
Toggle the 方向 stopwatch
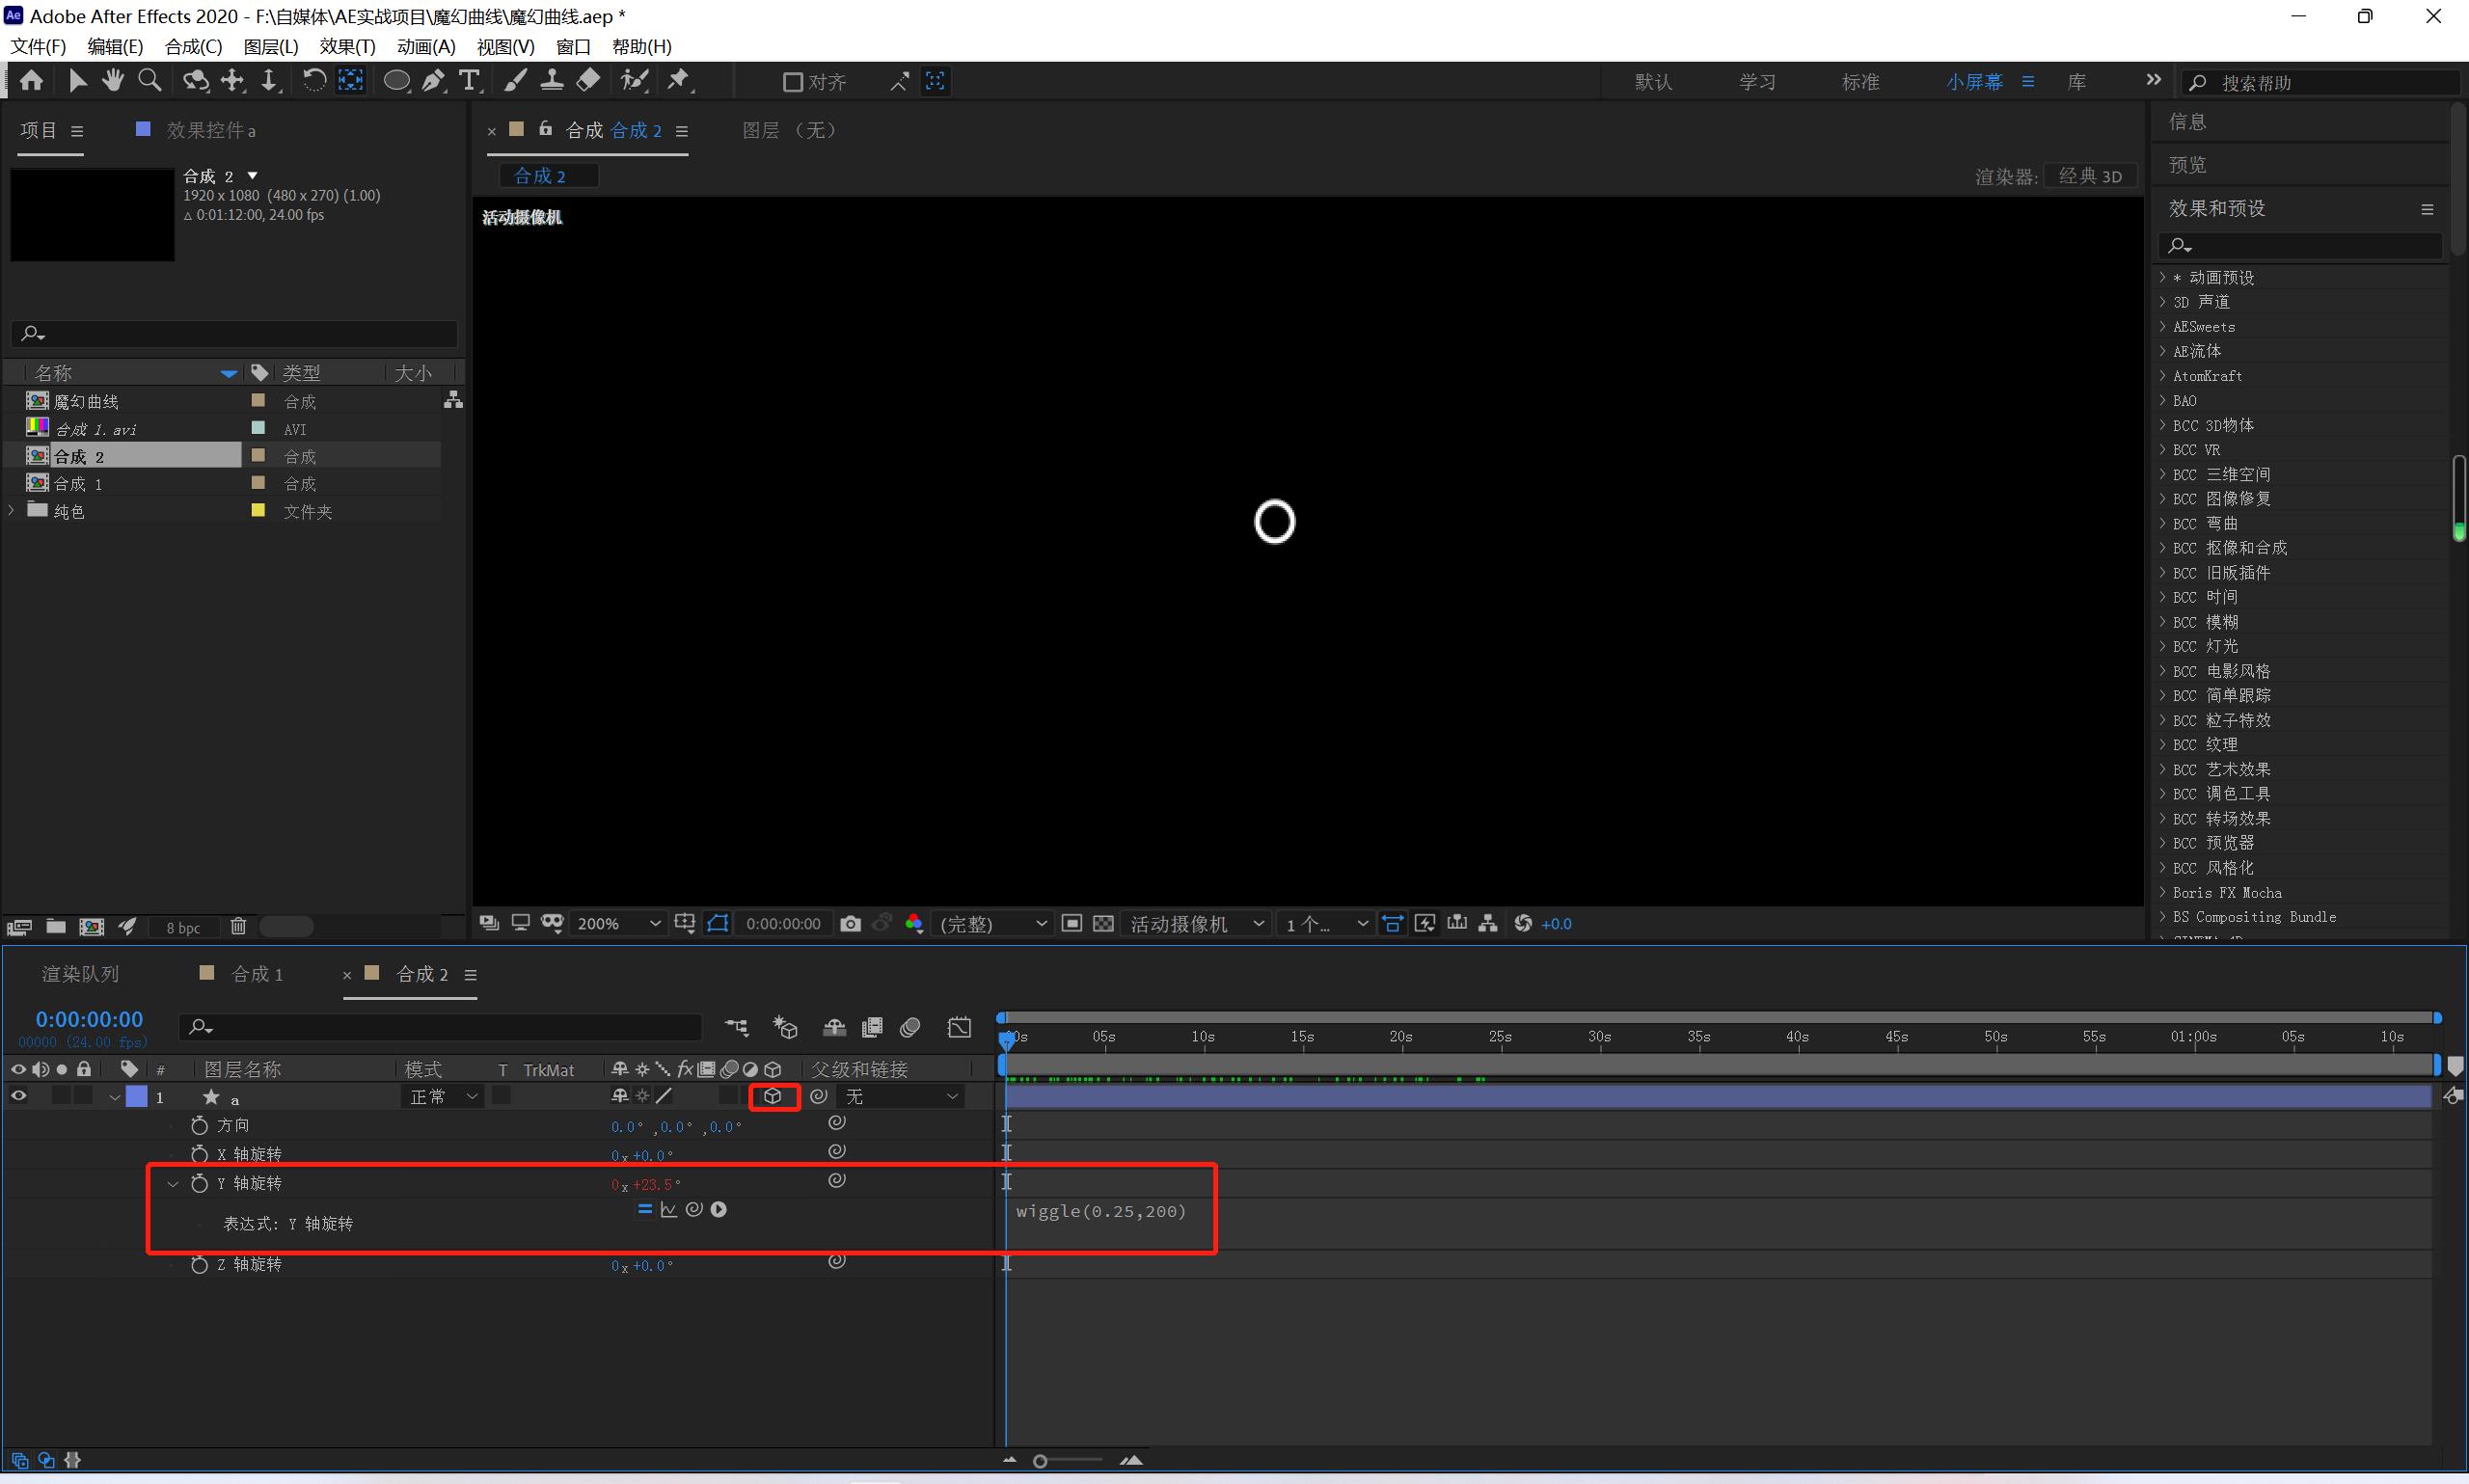pyautogui.click(x=199, y=1125)
